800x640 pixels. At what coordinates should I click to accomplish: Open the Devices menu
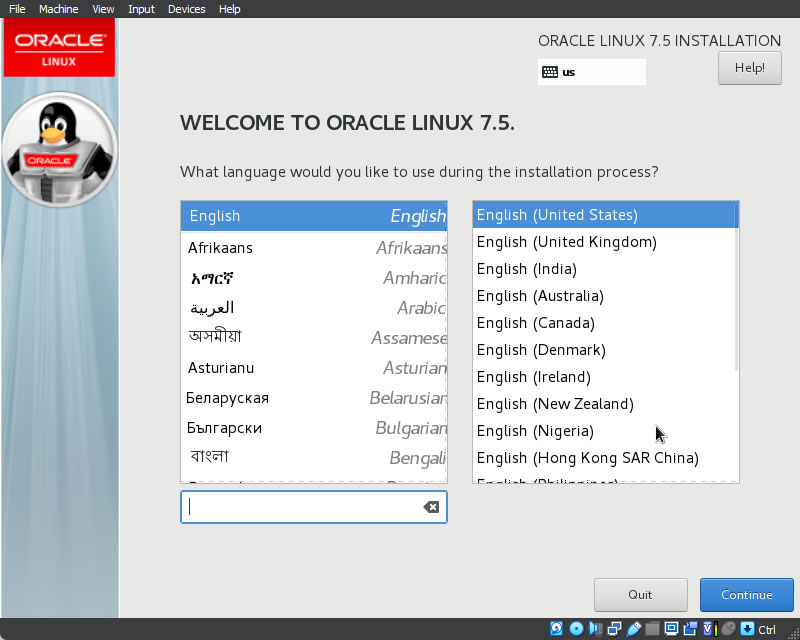(187, 9)
